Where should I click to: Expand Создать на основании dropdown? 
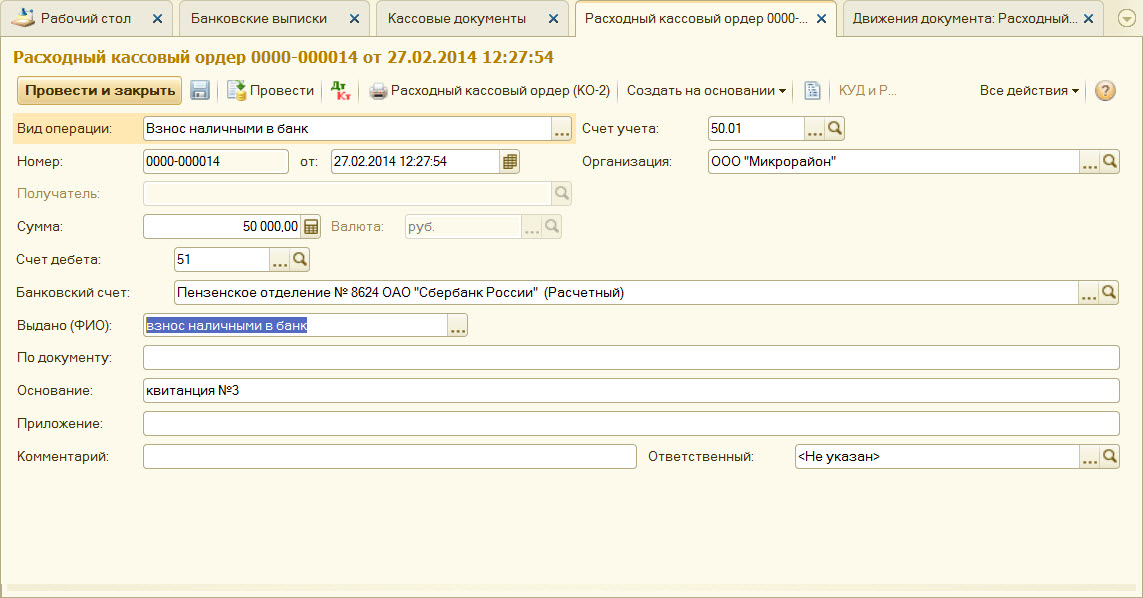pos(706,91)
